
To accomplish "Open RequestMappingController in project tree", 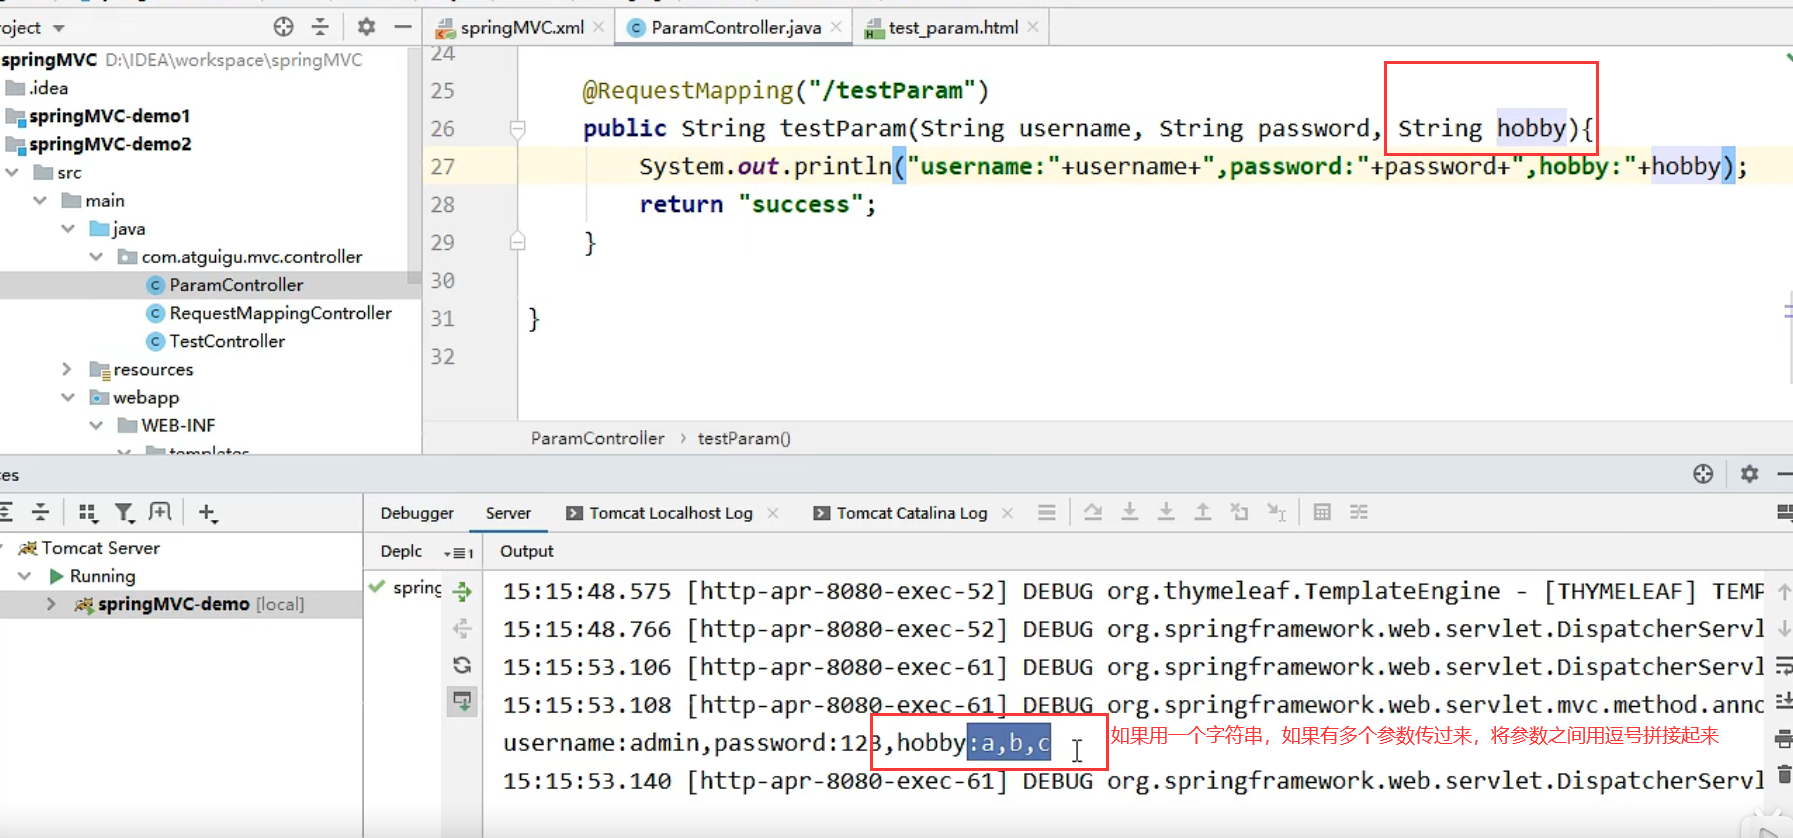I will point(280,313).
